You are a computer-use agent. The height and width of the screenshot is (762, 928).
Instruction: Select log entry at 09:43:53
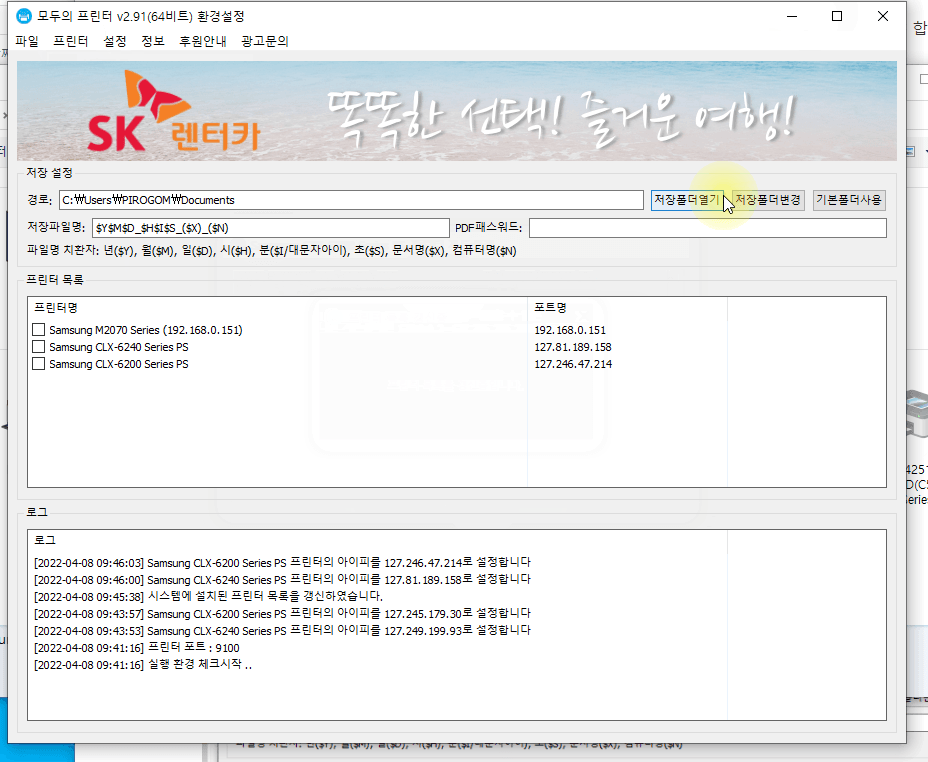pos(282,631)
